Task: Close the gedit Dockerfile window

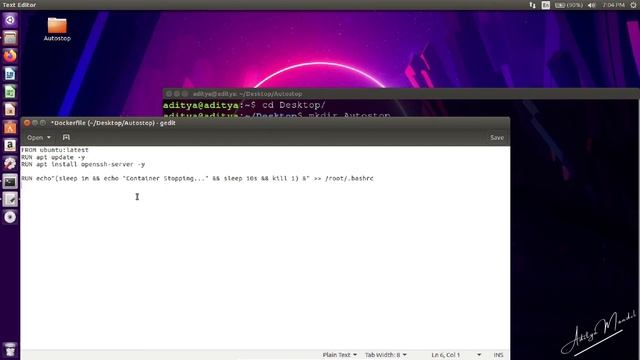Action: point(27,122)
